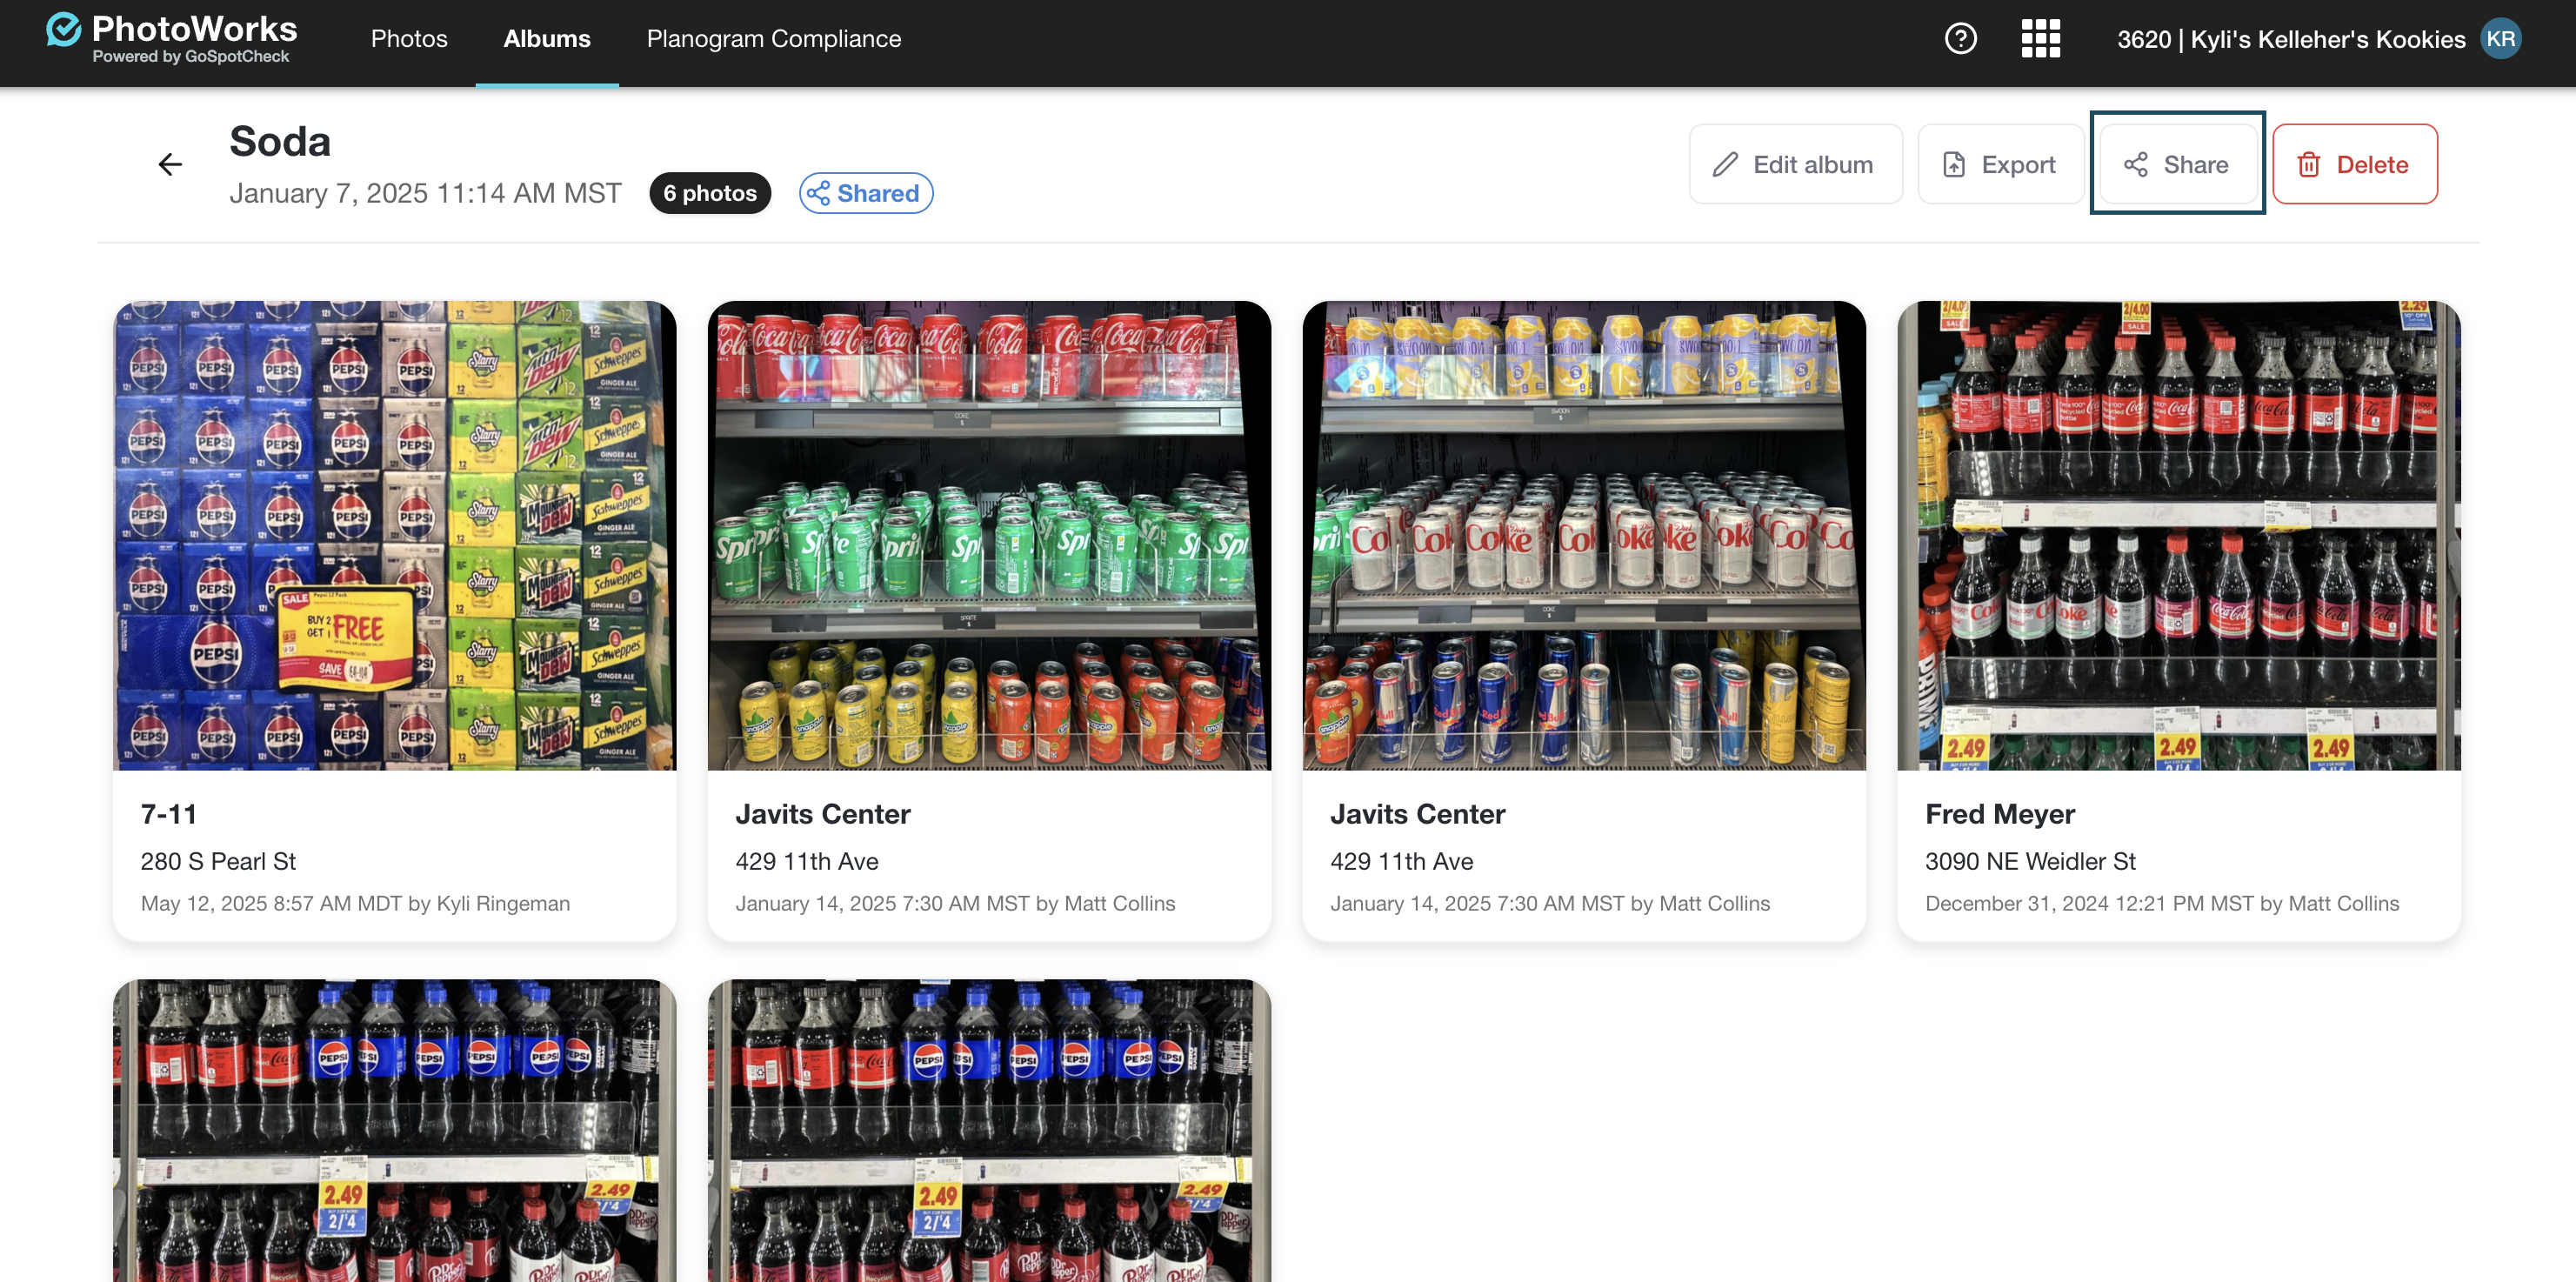2576x1282 pixels.
Task: Click the Fred Meyer store name
Action: [x=2000, y=814]
